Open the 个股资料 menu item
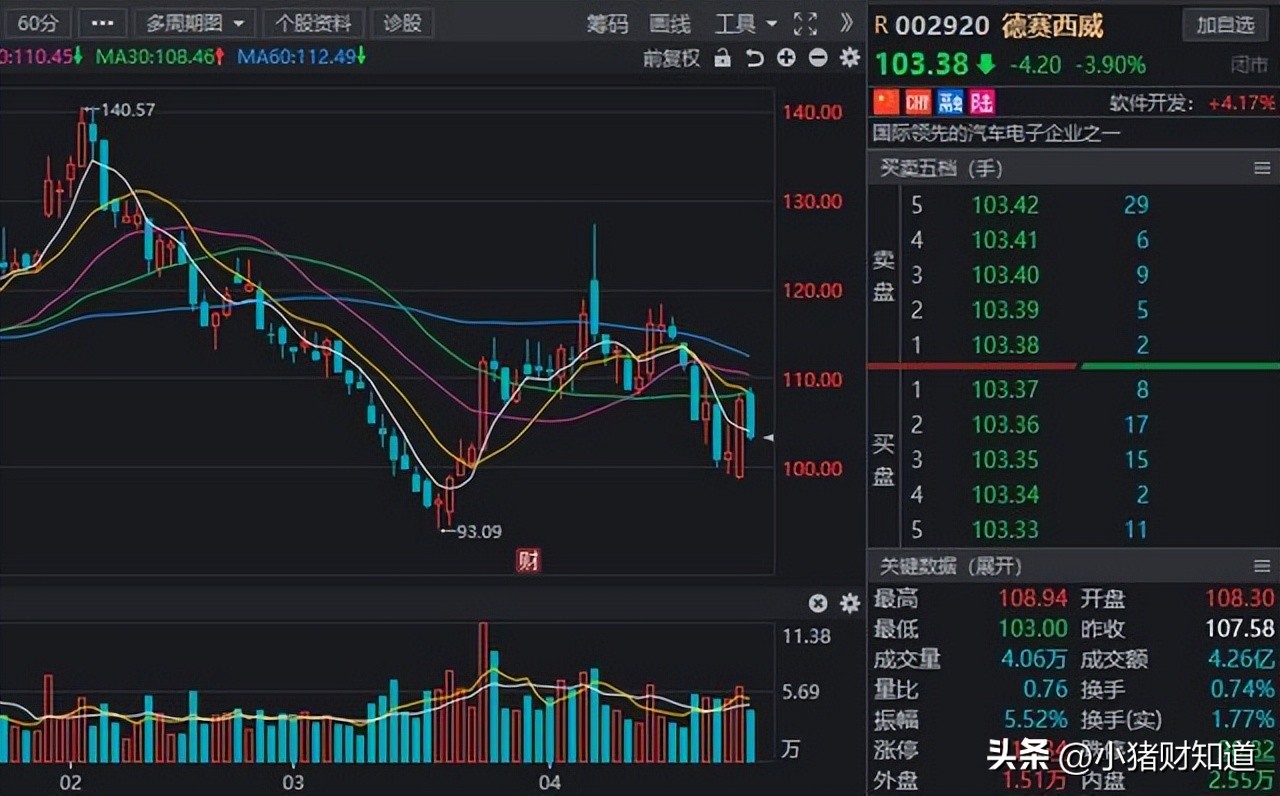 coord(313,23)
